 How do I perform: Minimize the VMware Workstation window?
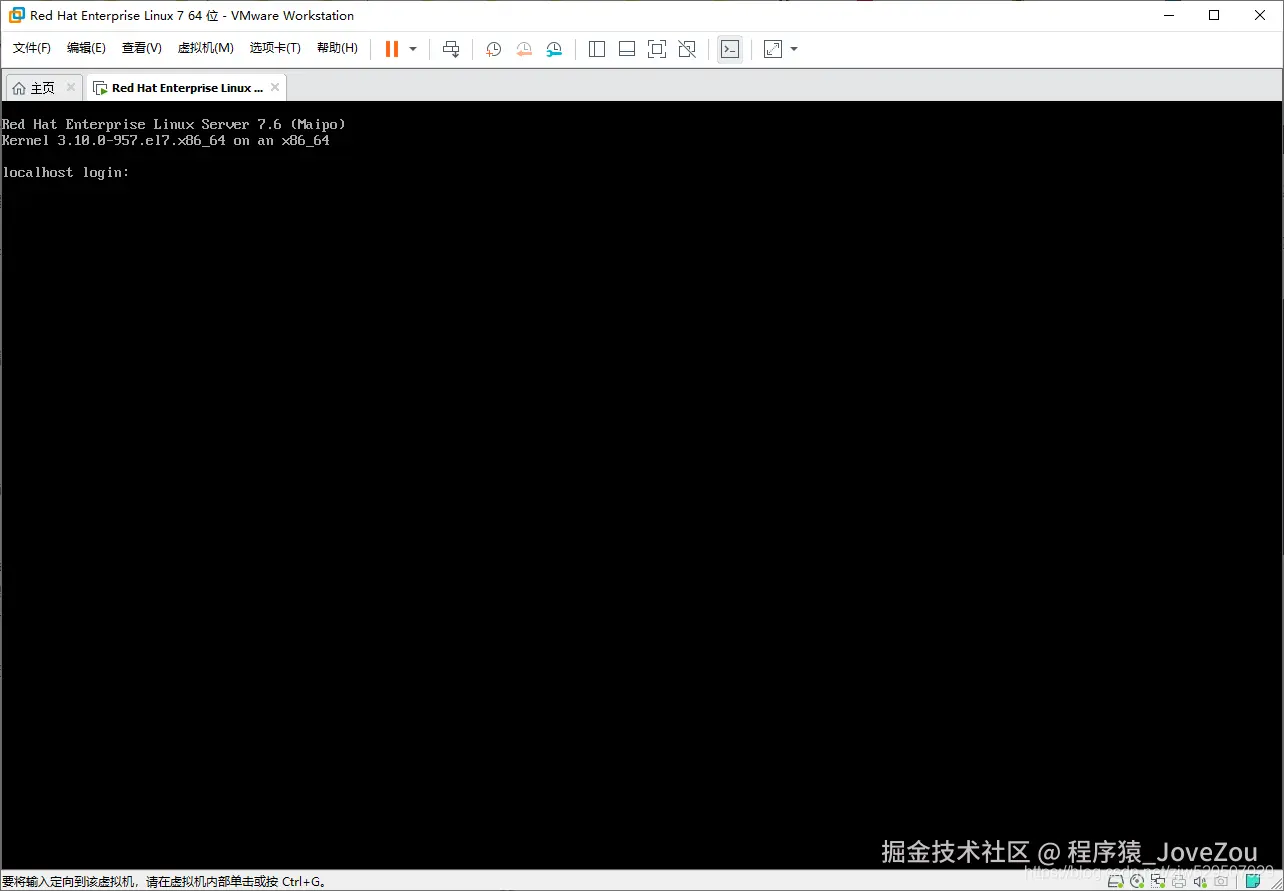point(1168,15)
